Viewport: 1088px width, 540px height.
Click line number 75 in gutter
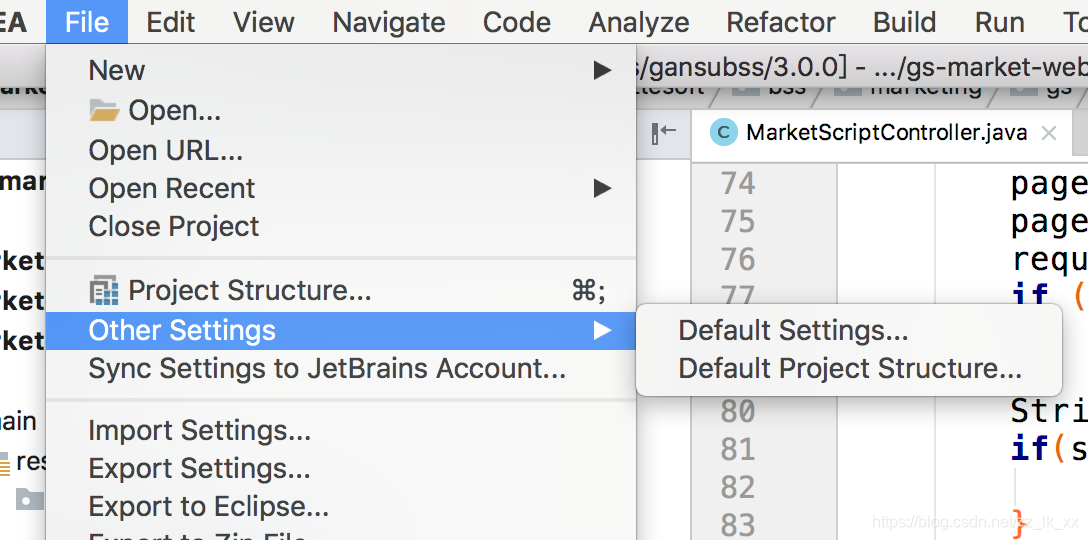click(x=738, y=221)
